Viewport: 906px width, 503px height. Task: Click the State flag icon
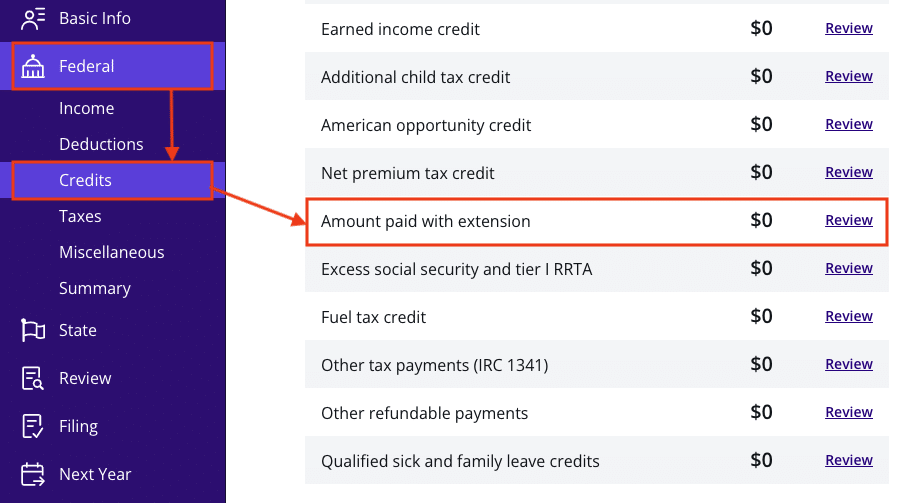[x=33, y=330]
